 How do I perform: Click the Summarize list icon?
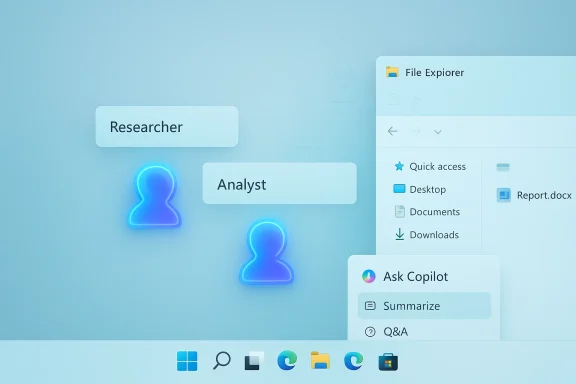[x=370, y=306]
